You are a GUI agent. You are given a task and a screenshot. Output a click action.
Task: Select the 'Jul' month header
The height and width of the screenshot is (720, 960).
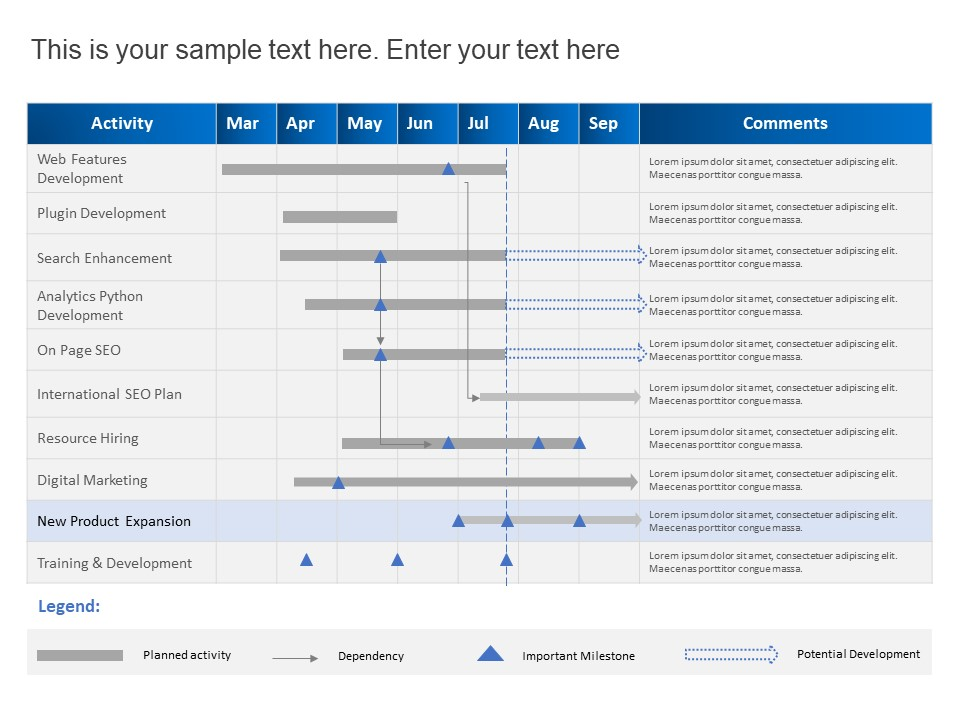click(x=488, y=124)
